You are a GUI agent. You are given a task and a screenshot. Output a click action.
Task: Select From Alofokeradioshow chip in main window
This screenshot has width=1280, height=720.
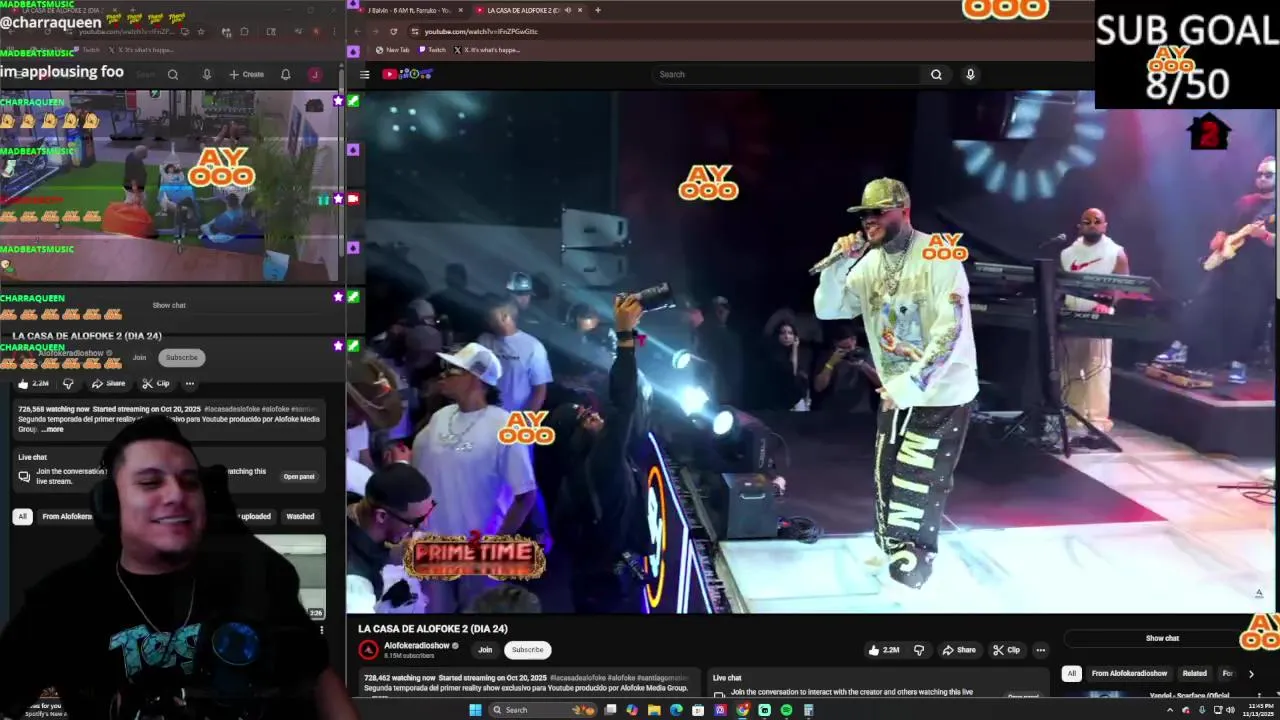click(x=1129, y=673)
